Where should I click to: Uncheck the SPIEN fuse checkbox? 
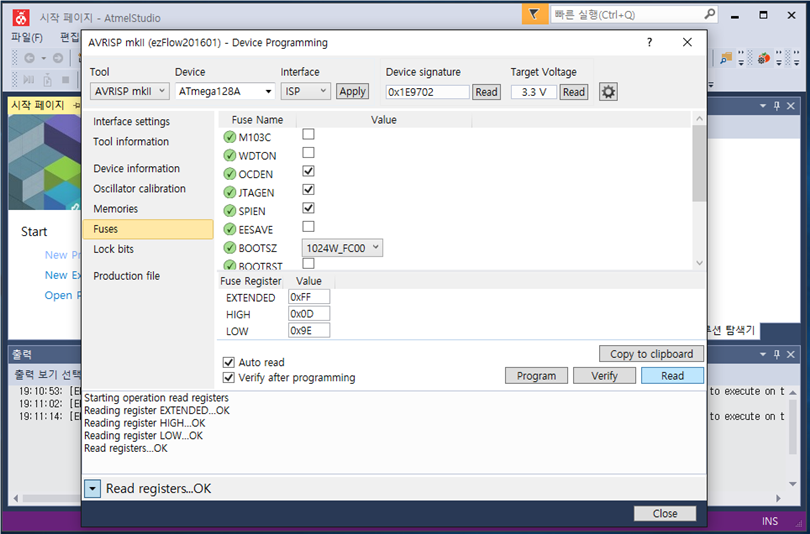pos(308,208)
